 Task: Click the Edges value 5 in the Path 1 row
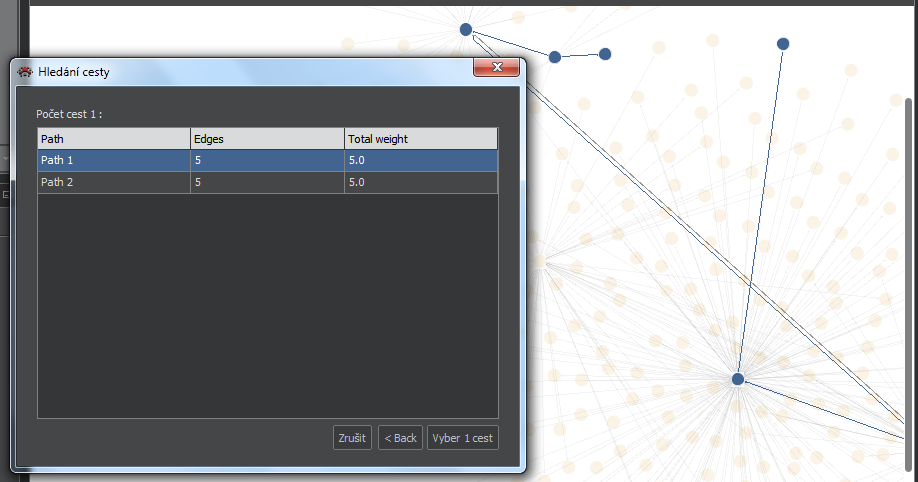pos(198,160)
